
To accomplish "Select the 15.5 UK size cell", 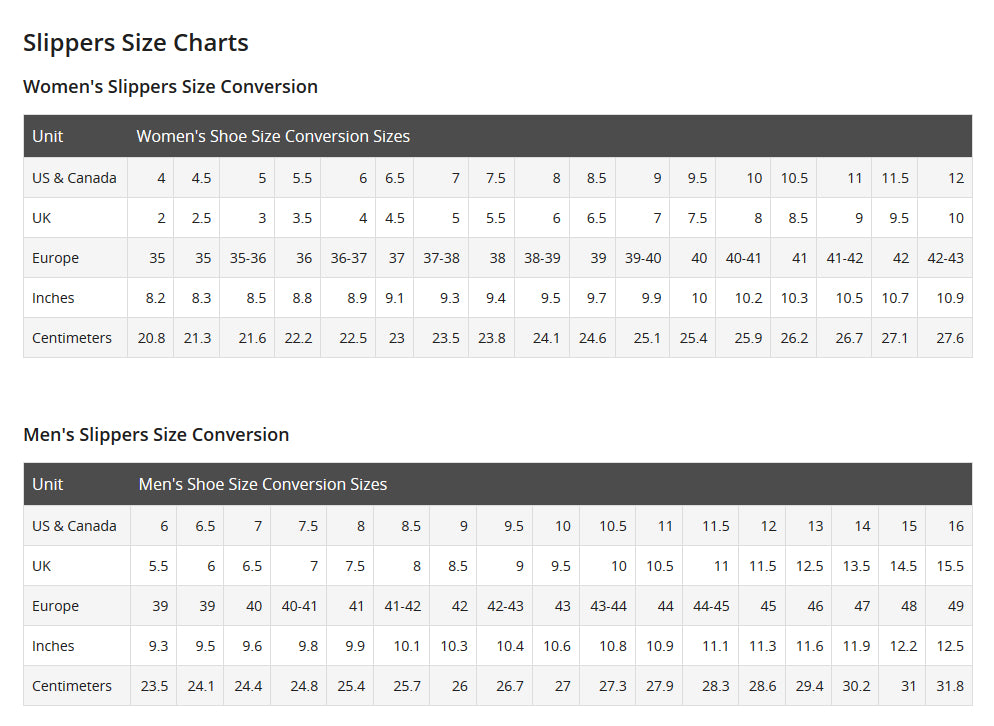I will tap(949, 566).
